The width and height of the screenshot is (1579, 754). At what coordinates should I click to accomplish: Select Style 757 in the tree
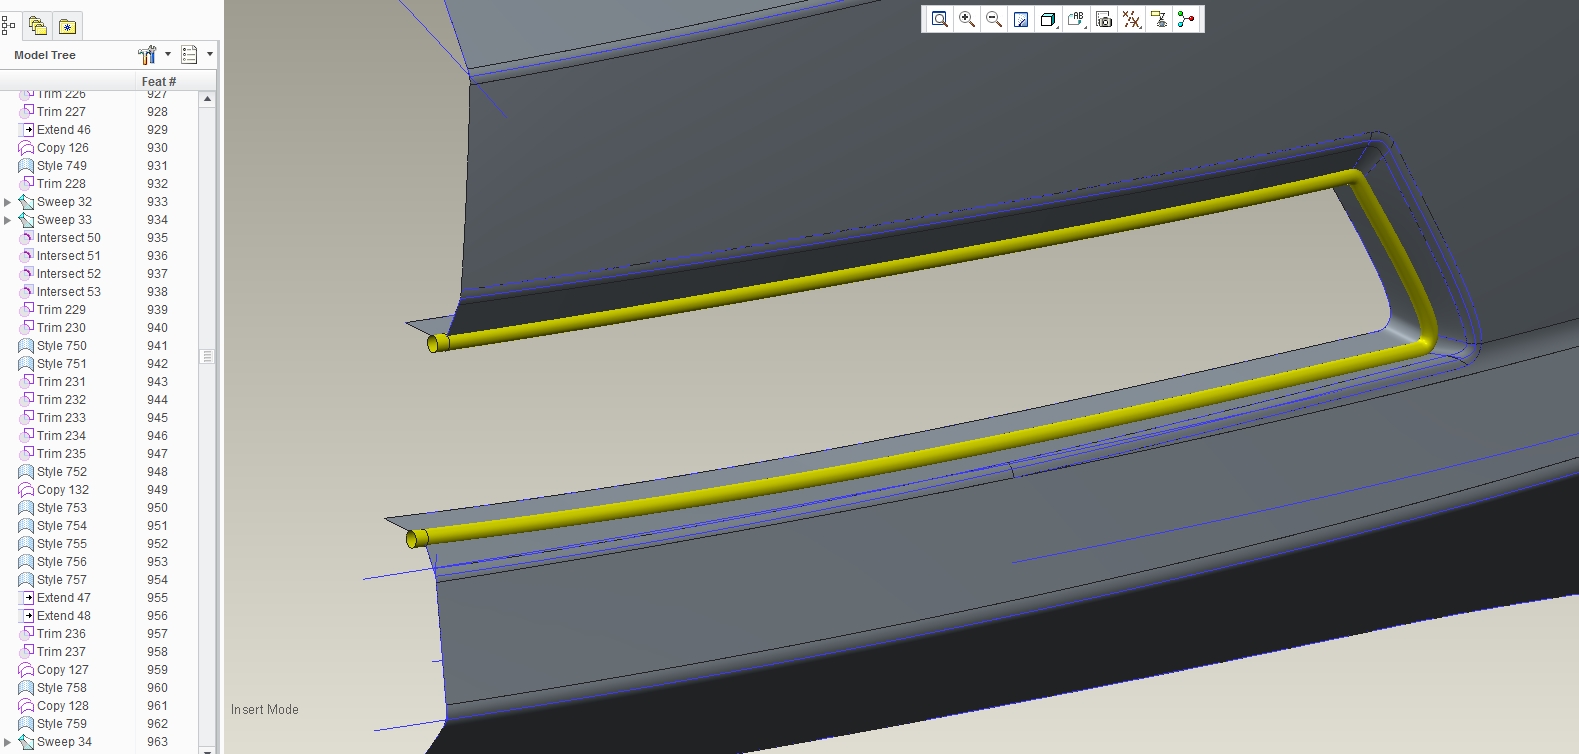pyautogui.click(x=62, y=580)
